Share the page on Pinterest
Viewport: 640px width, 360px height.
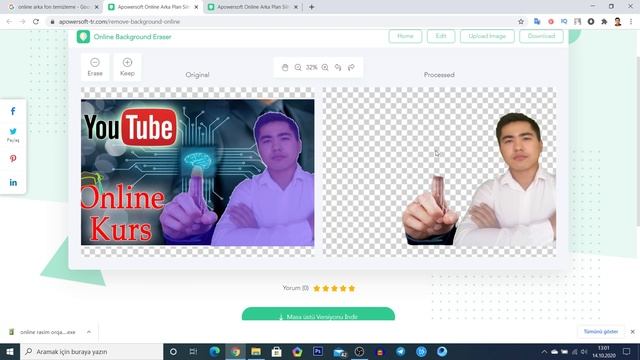[13, 158]
